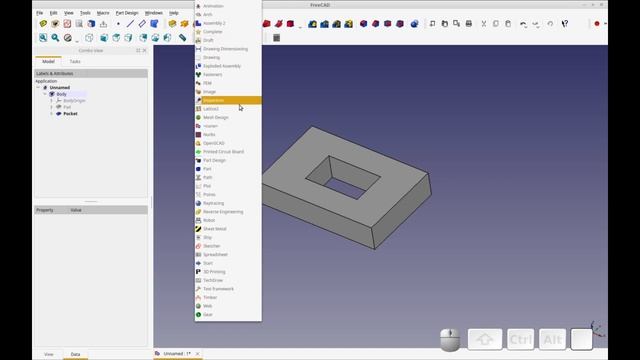The width and height of the screenshot is (640, 360).
Task: Click the datum plane tool icon
Action: [142, 24]
